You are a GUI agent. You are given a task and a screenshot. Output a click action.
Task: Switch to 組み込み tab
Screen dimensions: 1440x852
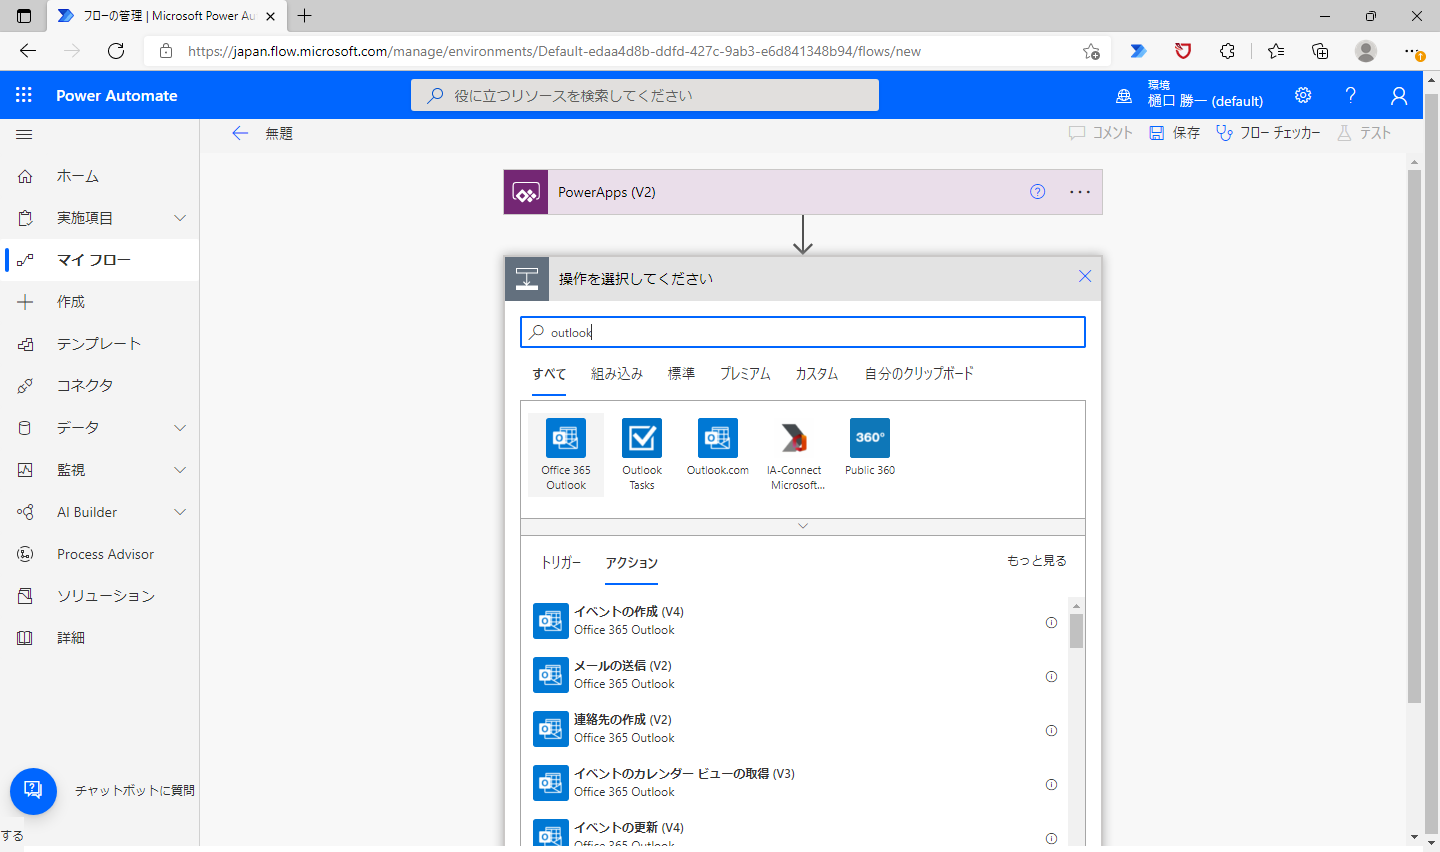[617, 374]
